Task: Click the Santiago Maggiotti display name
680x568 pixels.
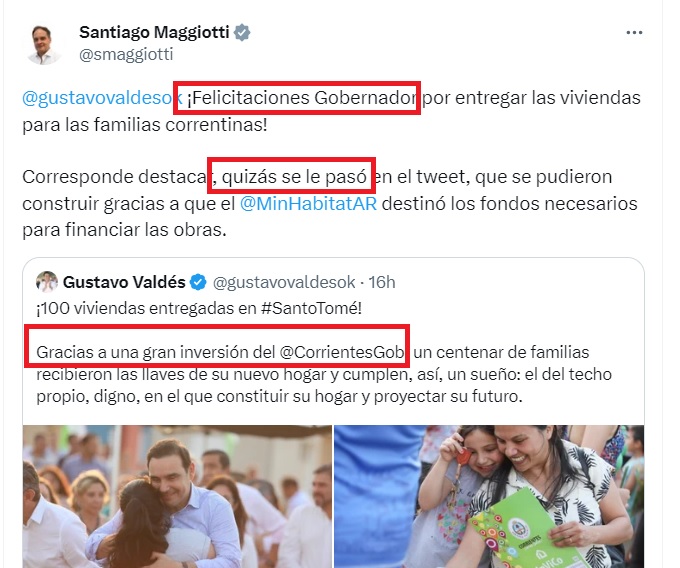Action: 154,32
